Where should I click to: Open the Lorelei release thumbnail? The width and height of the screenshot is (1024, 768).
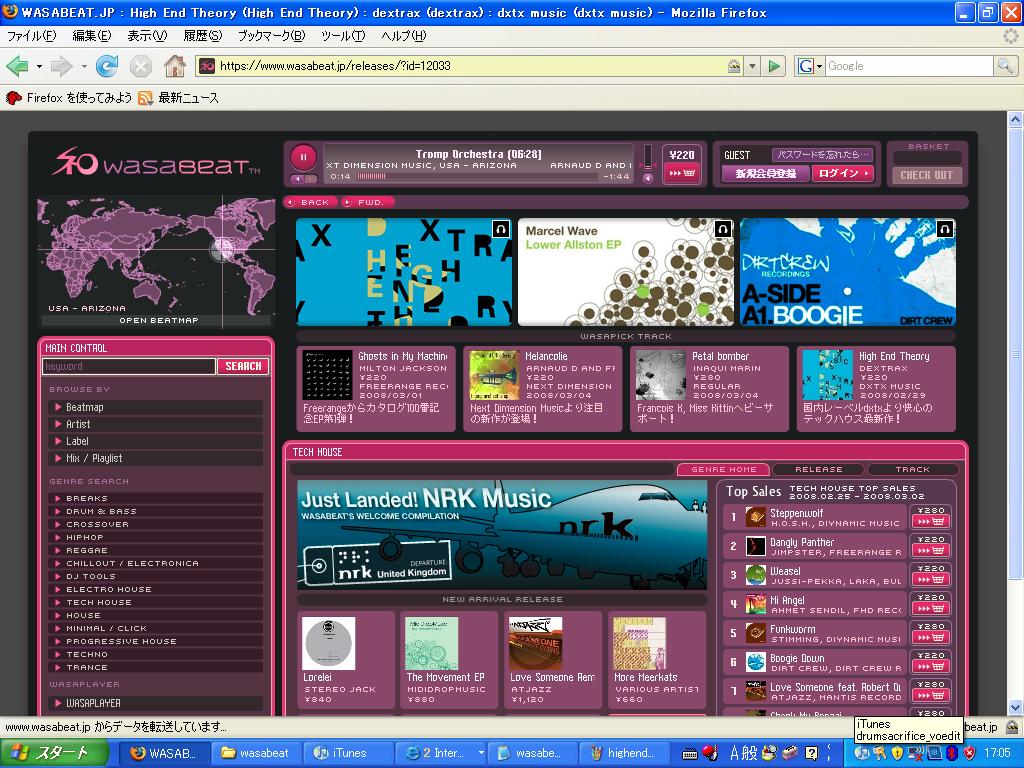point(328,643)
